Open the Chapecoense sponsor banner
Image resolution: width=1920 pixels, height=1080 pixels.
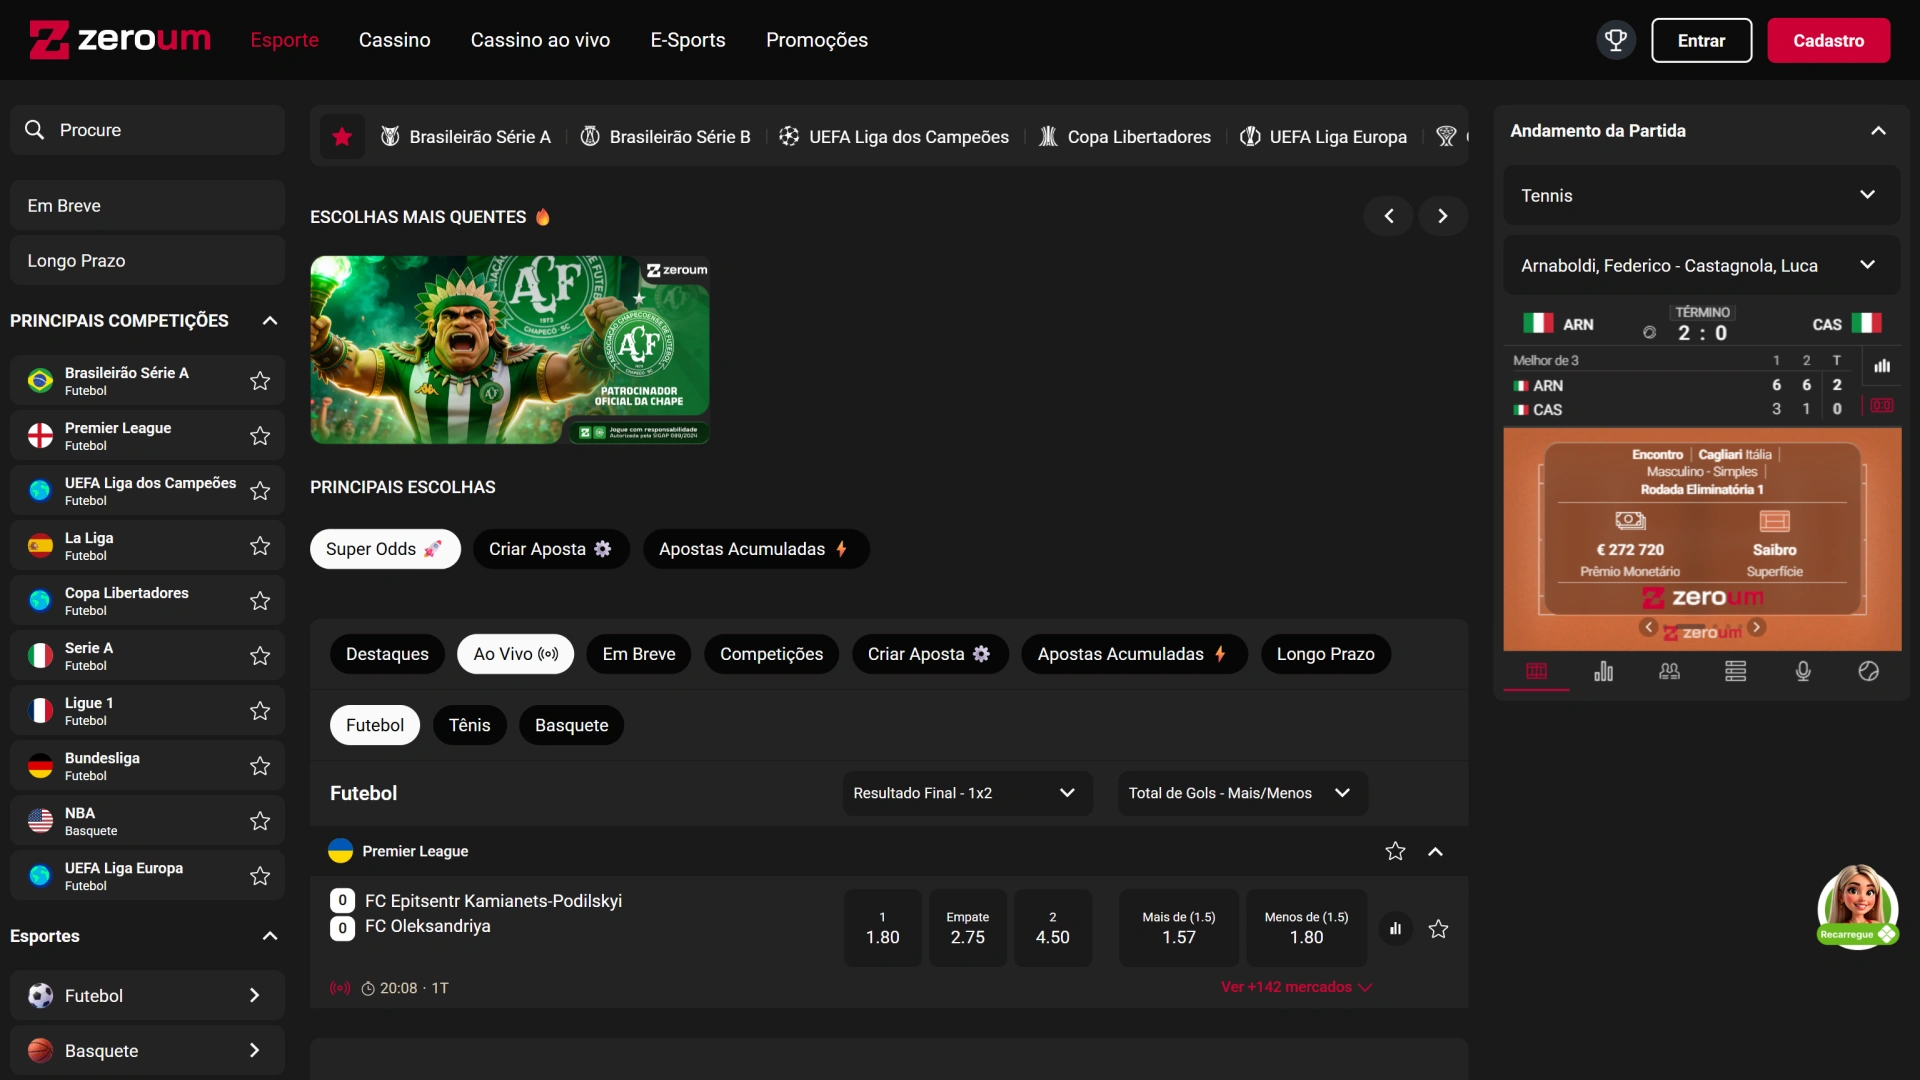(x=510, y=350)
